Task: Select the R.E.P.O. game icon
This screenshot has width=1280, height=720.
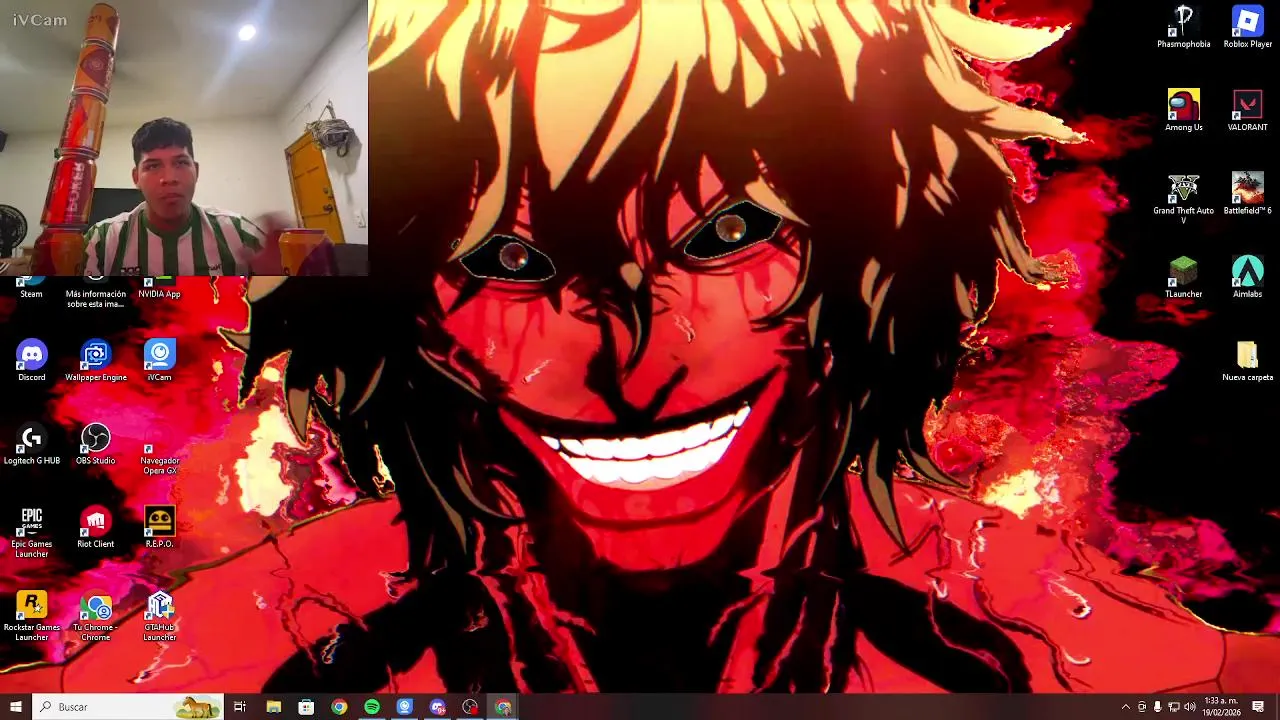Action: pos(159,527)
